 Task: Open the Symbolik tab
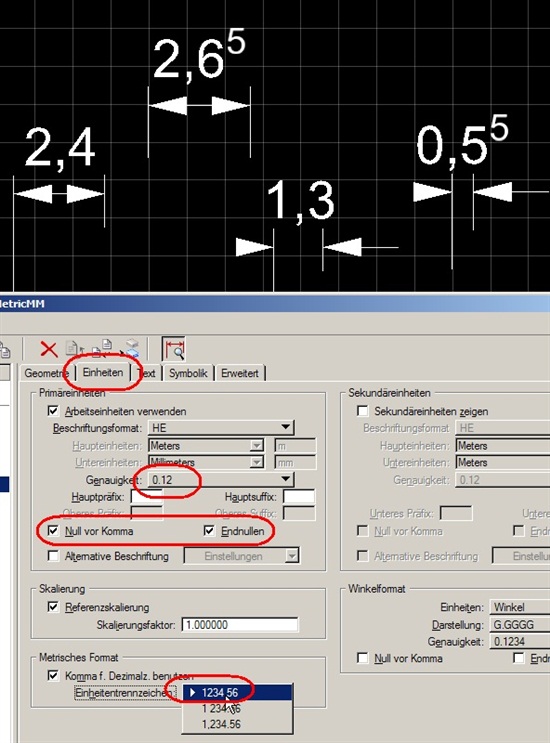188,373
